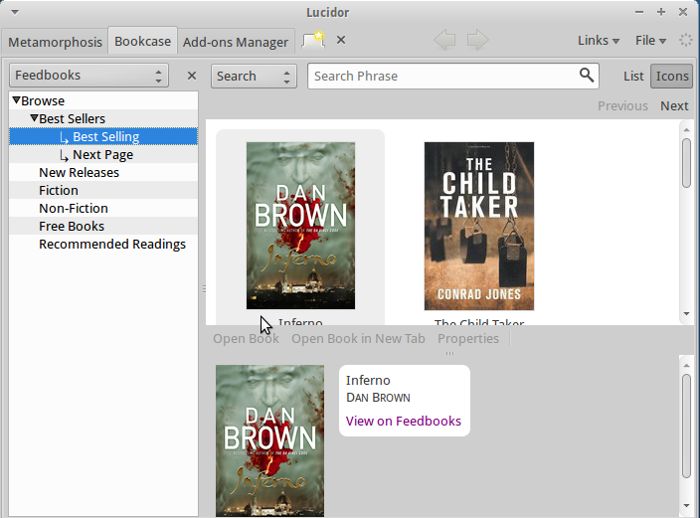The height and width of the screenshot is (518, 700).
Task: Click details pane scrollbar handle
Action: (686, 426)
